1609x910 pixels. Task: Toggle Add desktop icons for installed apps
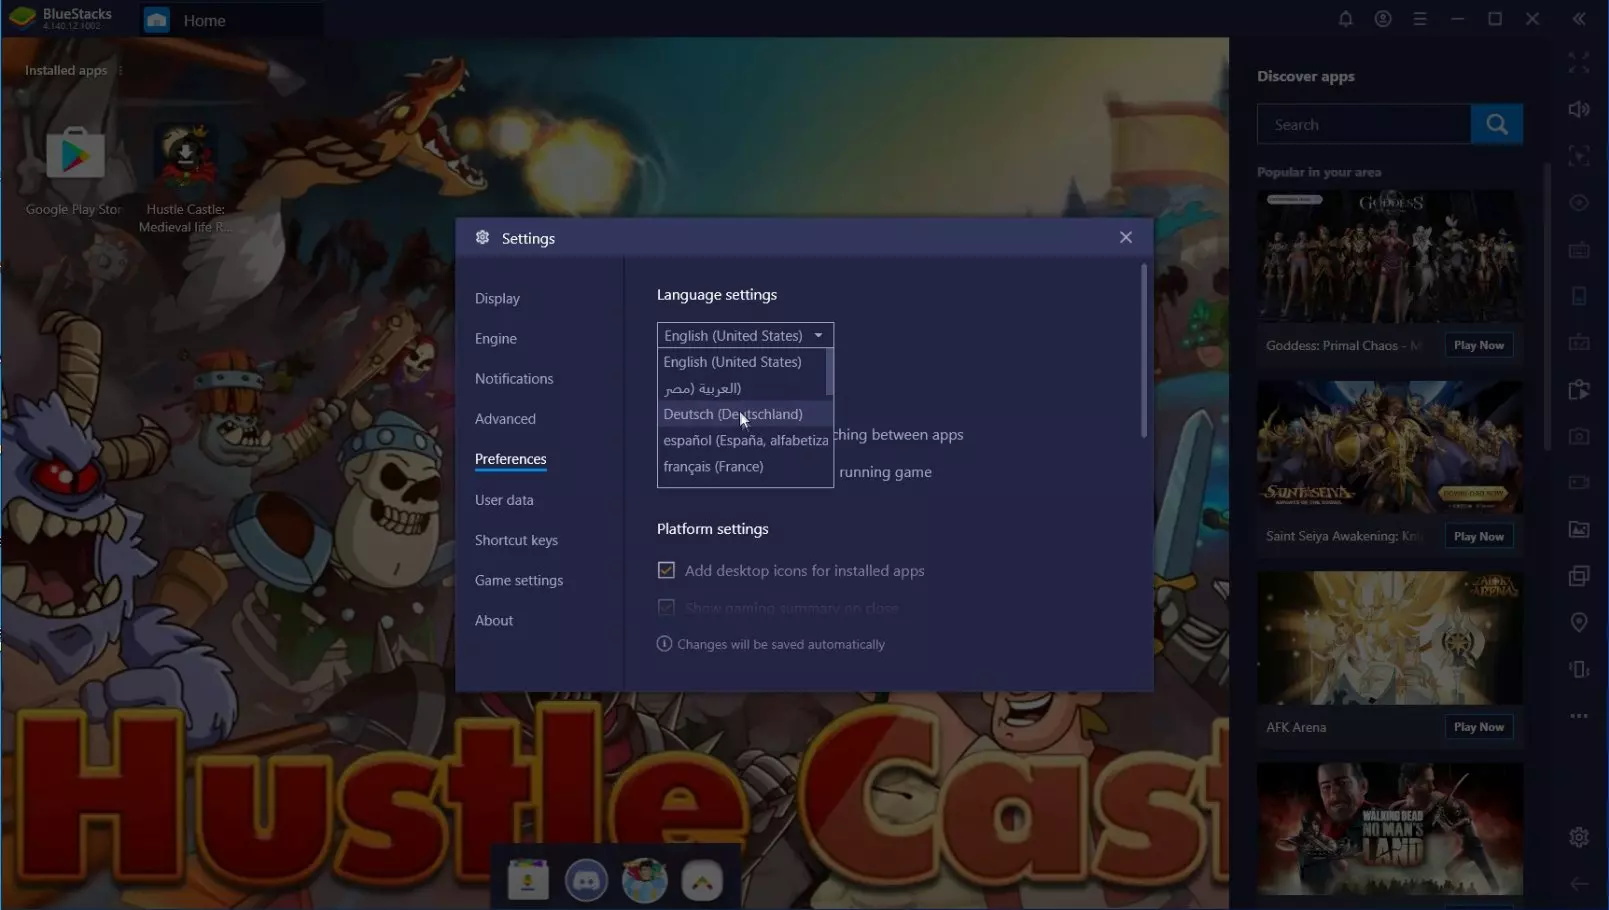[666, 570]
